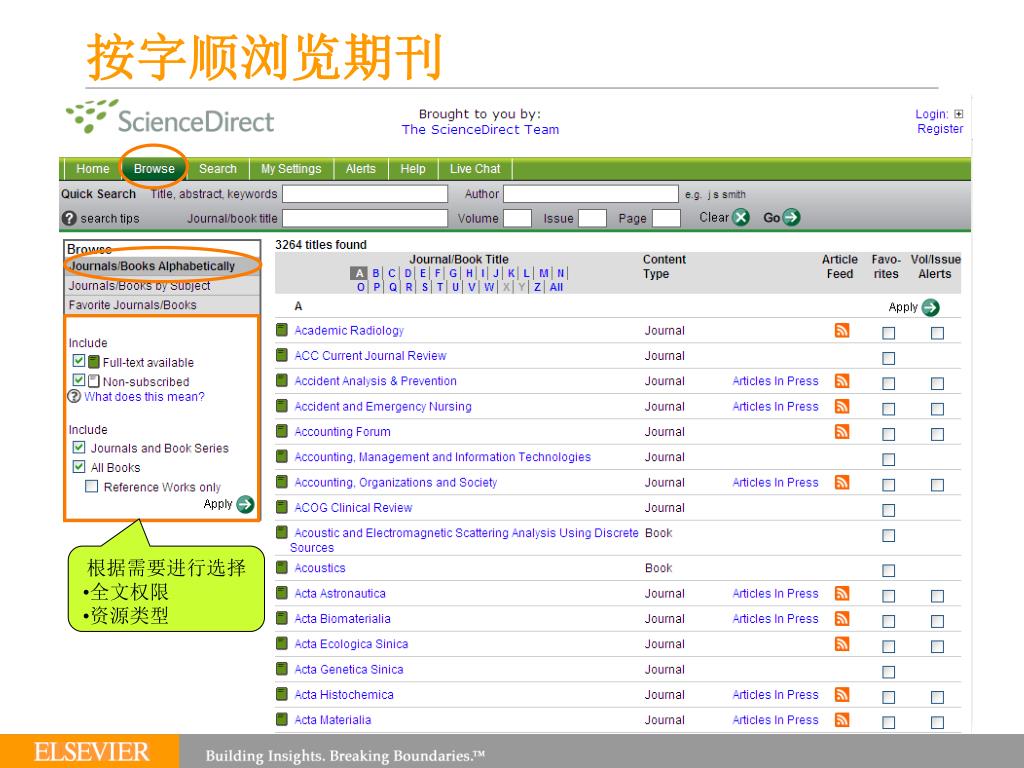The width and height of the screenshot is (1024, 768).
Task: Click green book icon next to Acoustics
Action: pos(282,567)
